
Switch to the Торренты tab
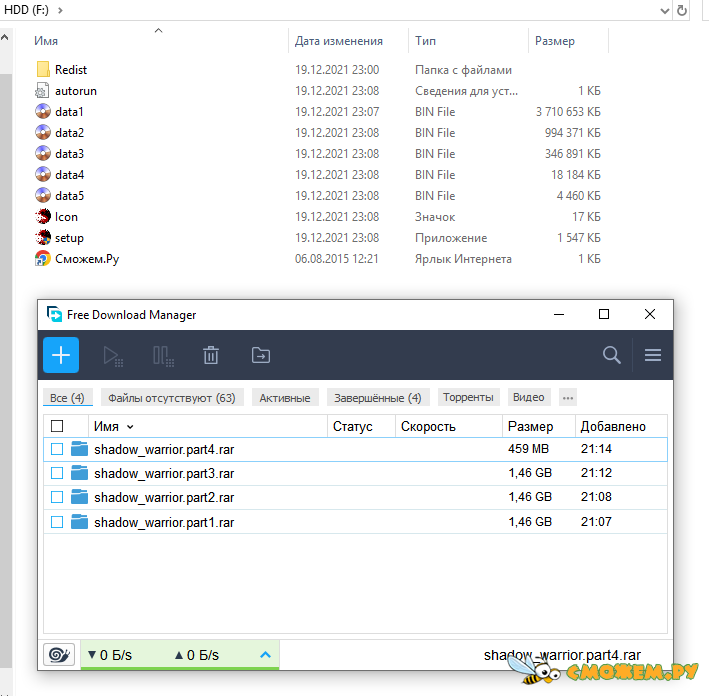click(x=468, y=397)
